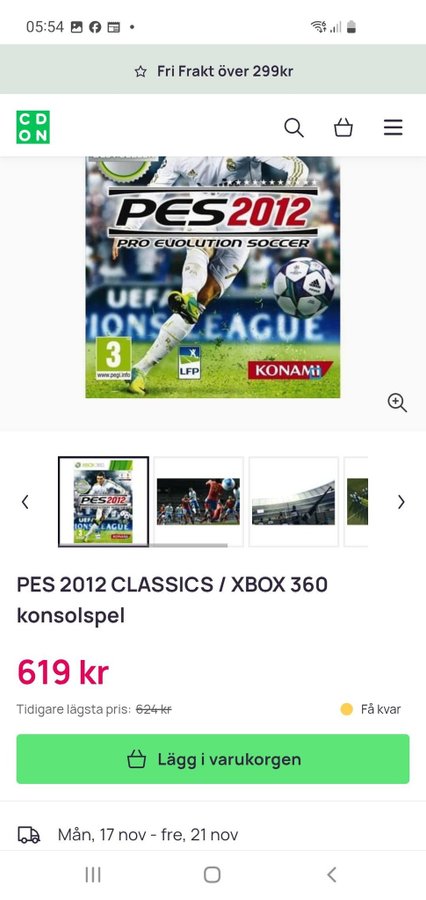
Task: Tap the Android home navigation button
Action: pos(212,874)
